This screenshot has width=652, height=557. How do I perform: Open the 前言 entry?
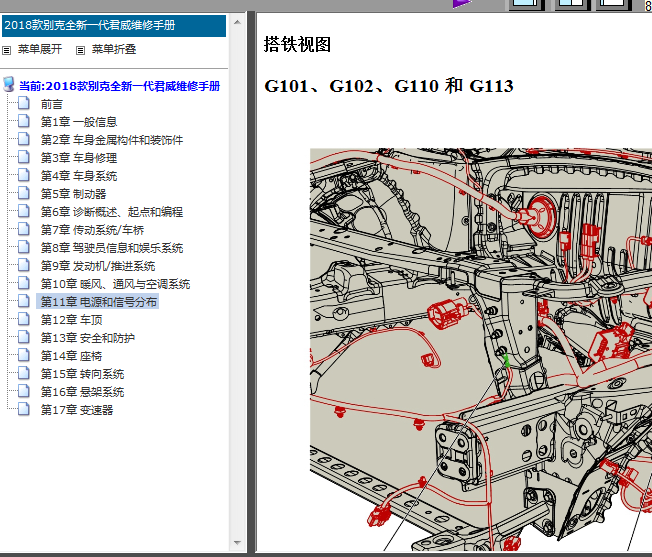tap(52, 104)
